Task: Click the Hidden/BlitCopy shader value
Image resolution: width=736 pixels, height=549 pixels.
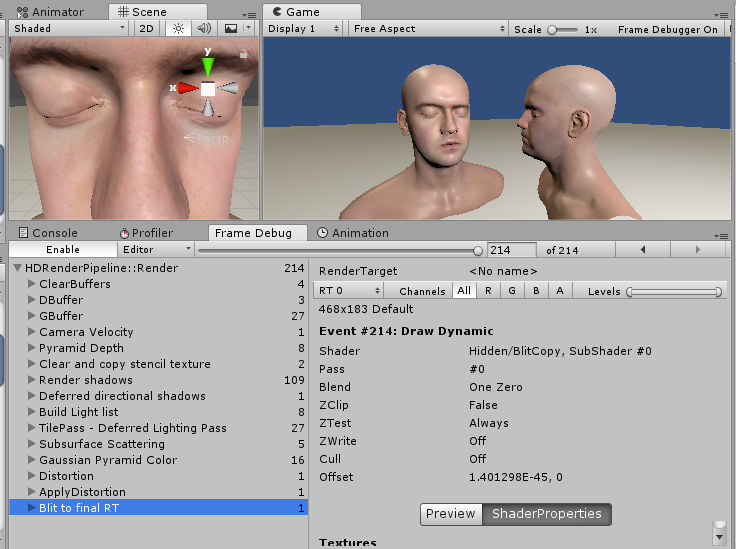Action: [x=560, y=351]
